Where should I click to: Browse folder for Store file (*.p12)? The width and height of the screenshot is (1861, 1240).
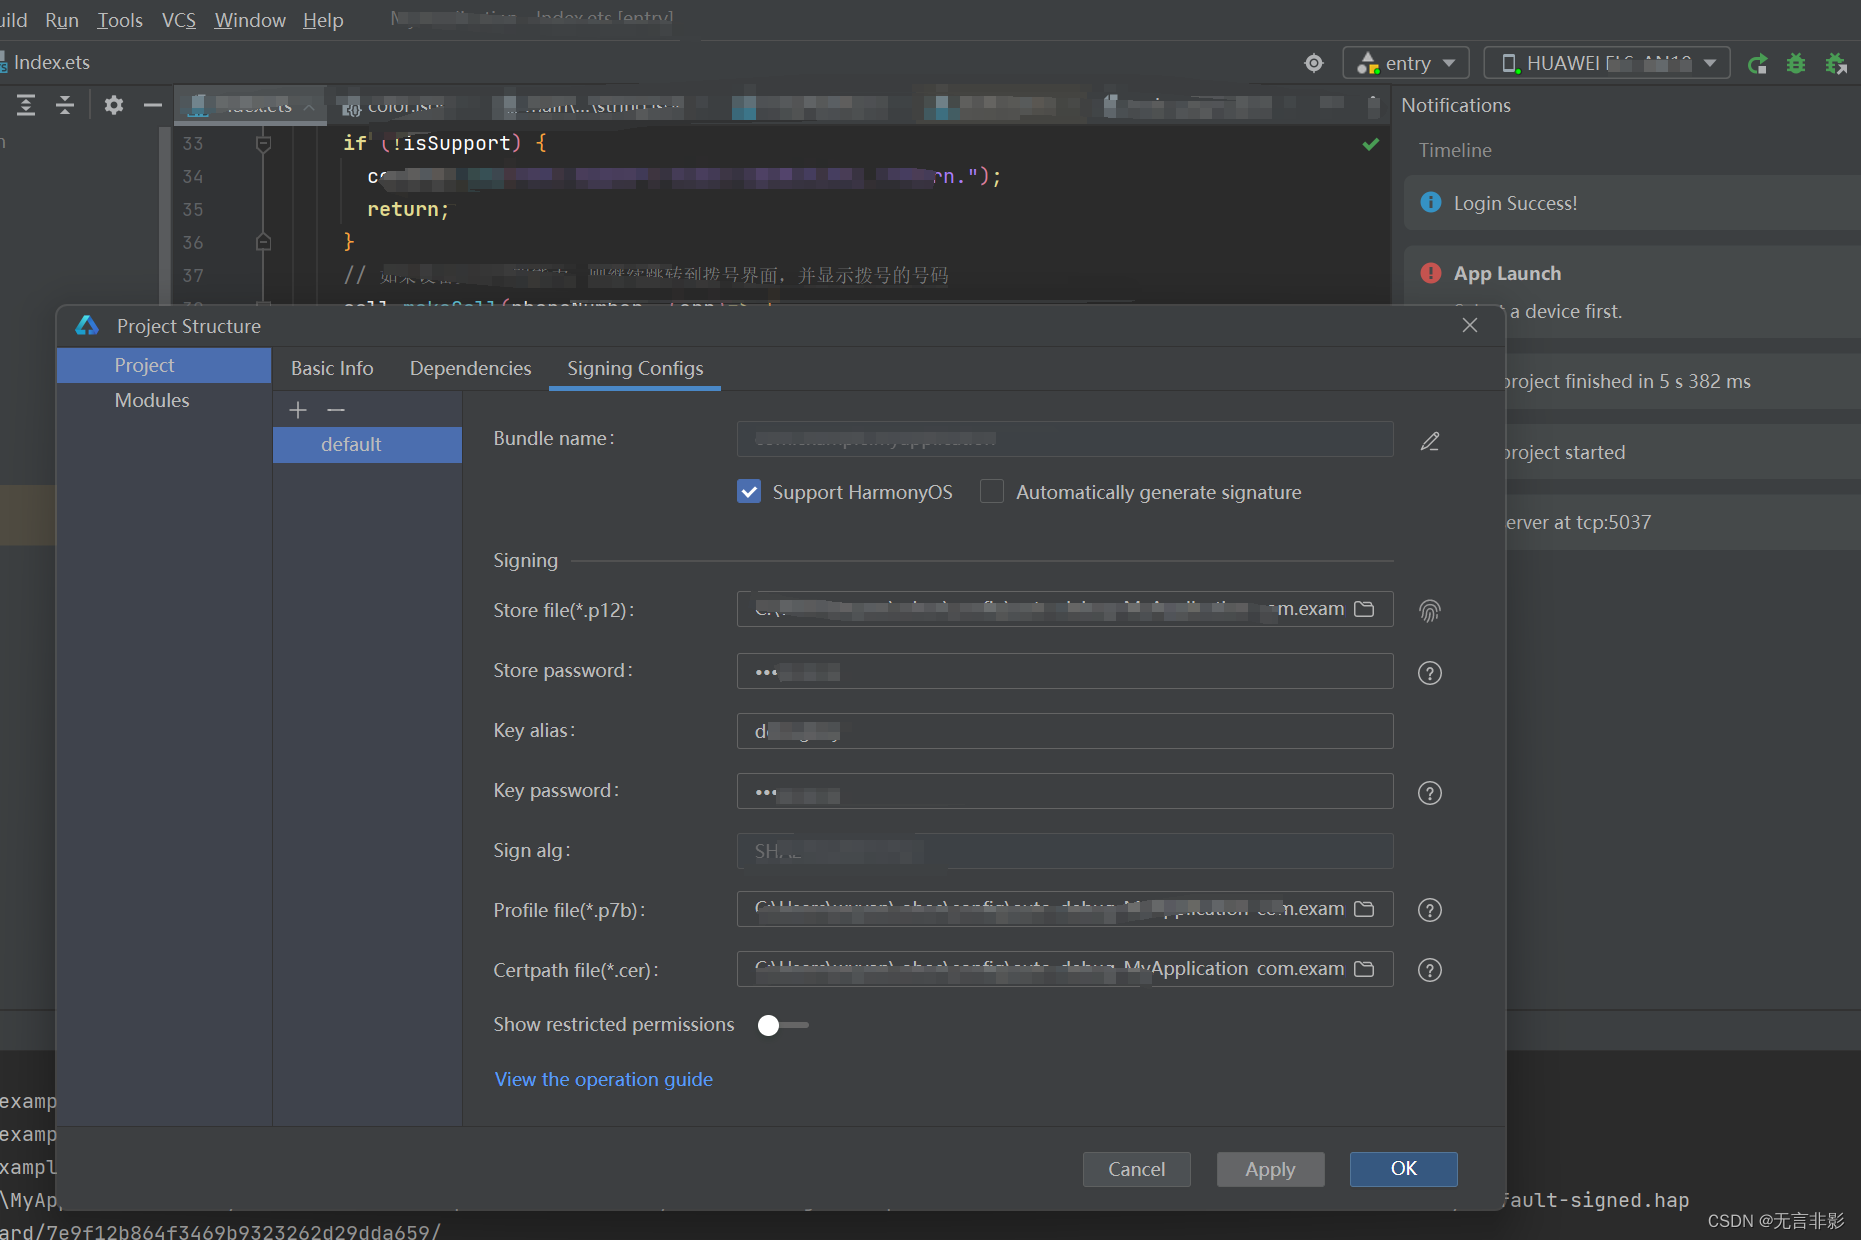click(1364, 609)
